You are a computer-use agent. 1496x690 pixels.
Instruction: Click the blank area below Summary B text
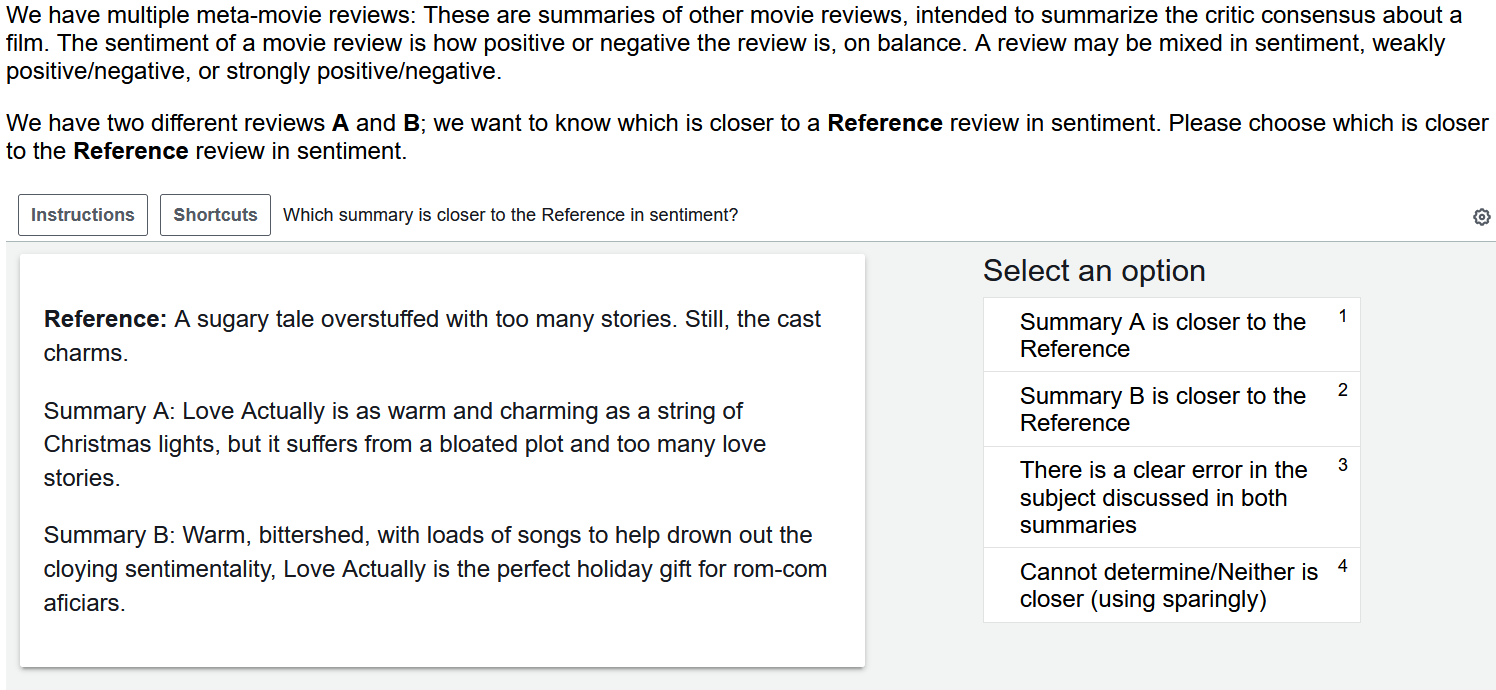point(440,640)
